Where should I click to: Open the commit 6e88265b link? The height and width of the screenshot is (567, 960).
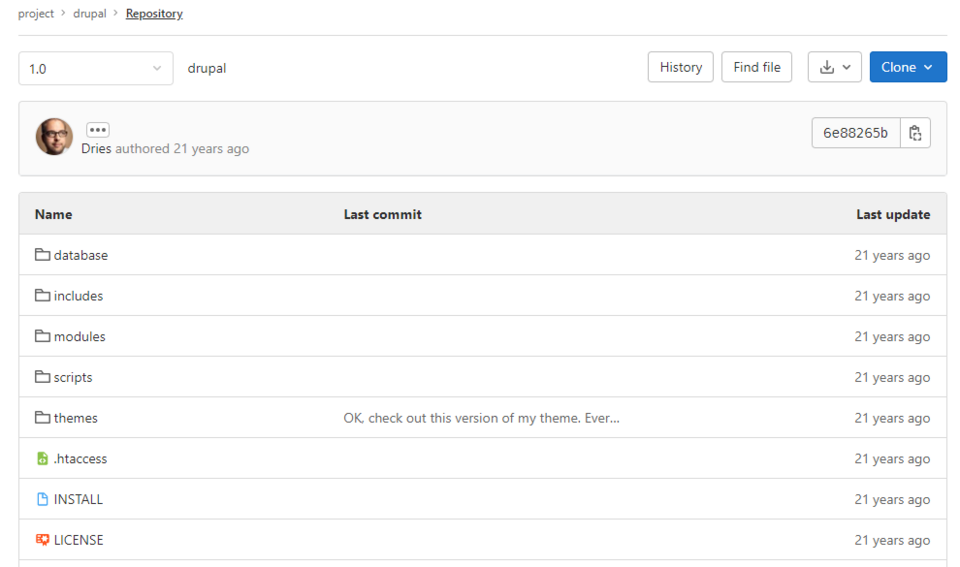[x=855, y=133]
